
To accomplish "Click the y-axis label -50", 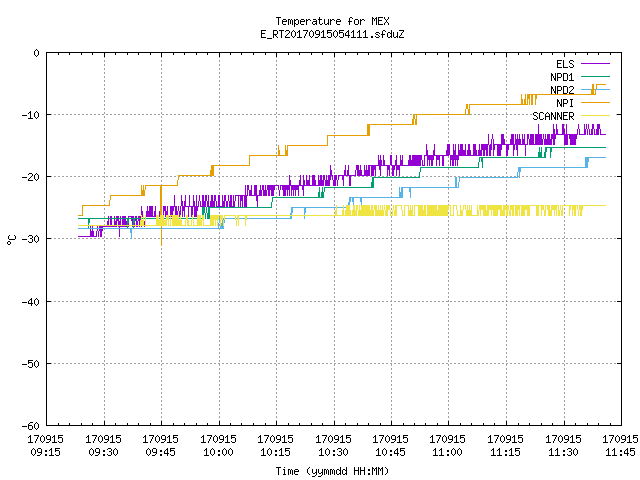I will pyautogui.click(x=30, y=364).
